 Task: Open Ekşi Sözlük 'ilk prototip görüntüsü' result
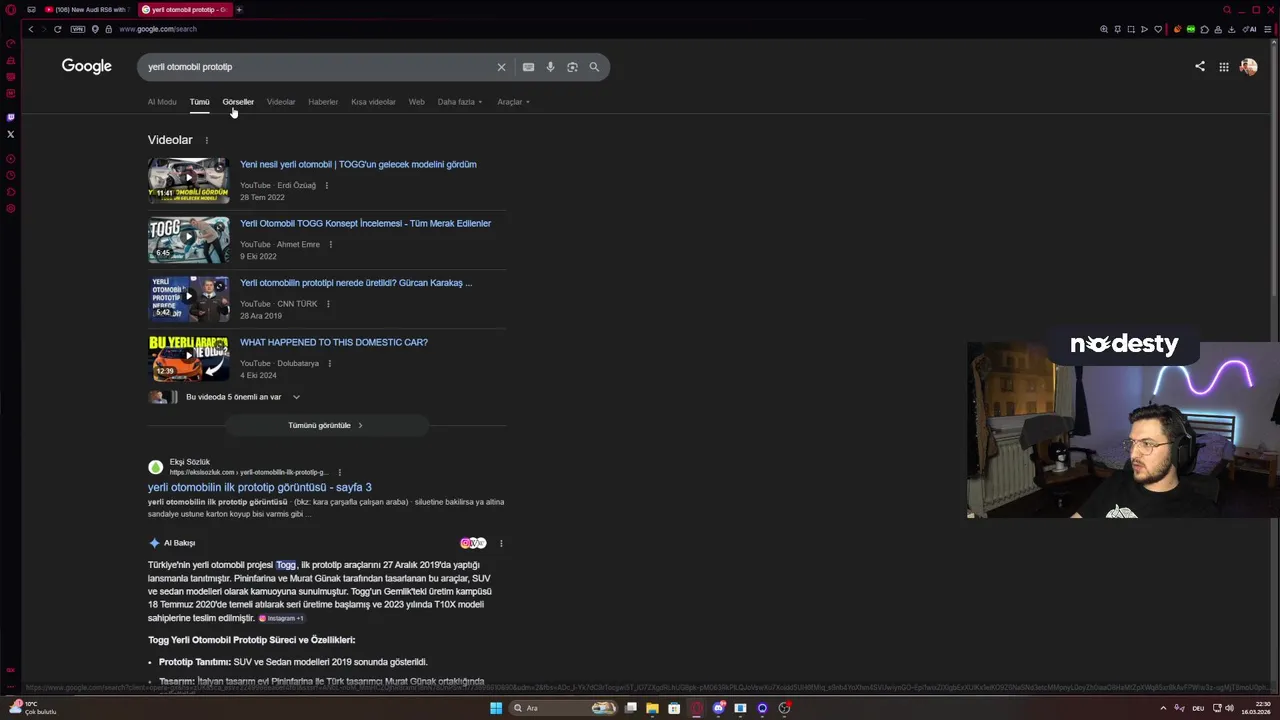[x=260, y=487]
